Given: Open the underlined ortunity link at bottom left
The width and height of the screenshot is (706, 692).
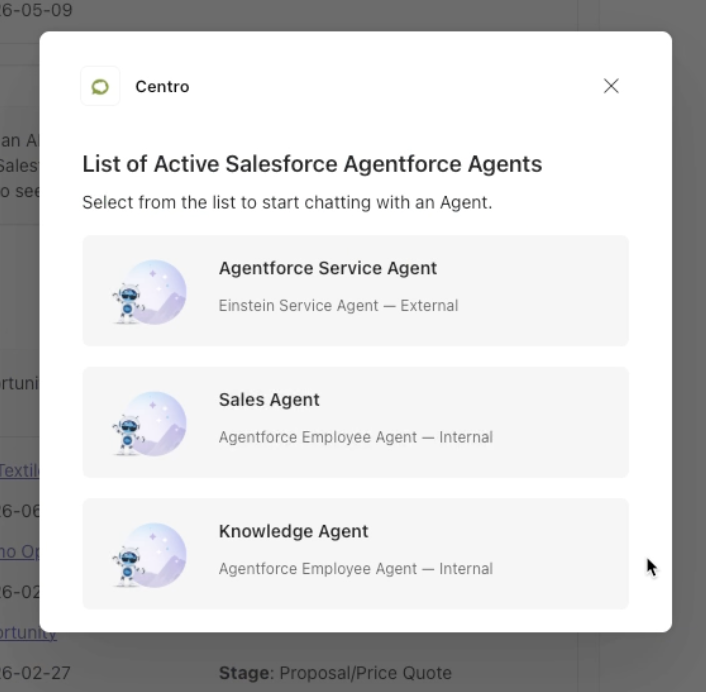Looking at the screenshot, I should tap(28, 633).
